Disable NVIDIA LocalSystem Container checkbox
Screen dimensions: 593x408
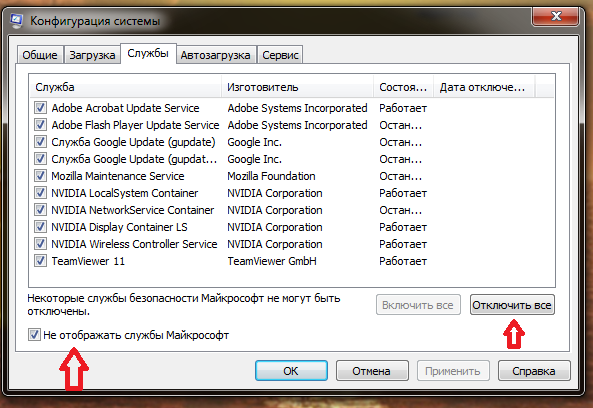click(x=40, y=193)
